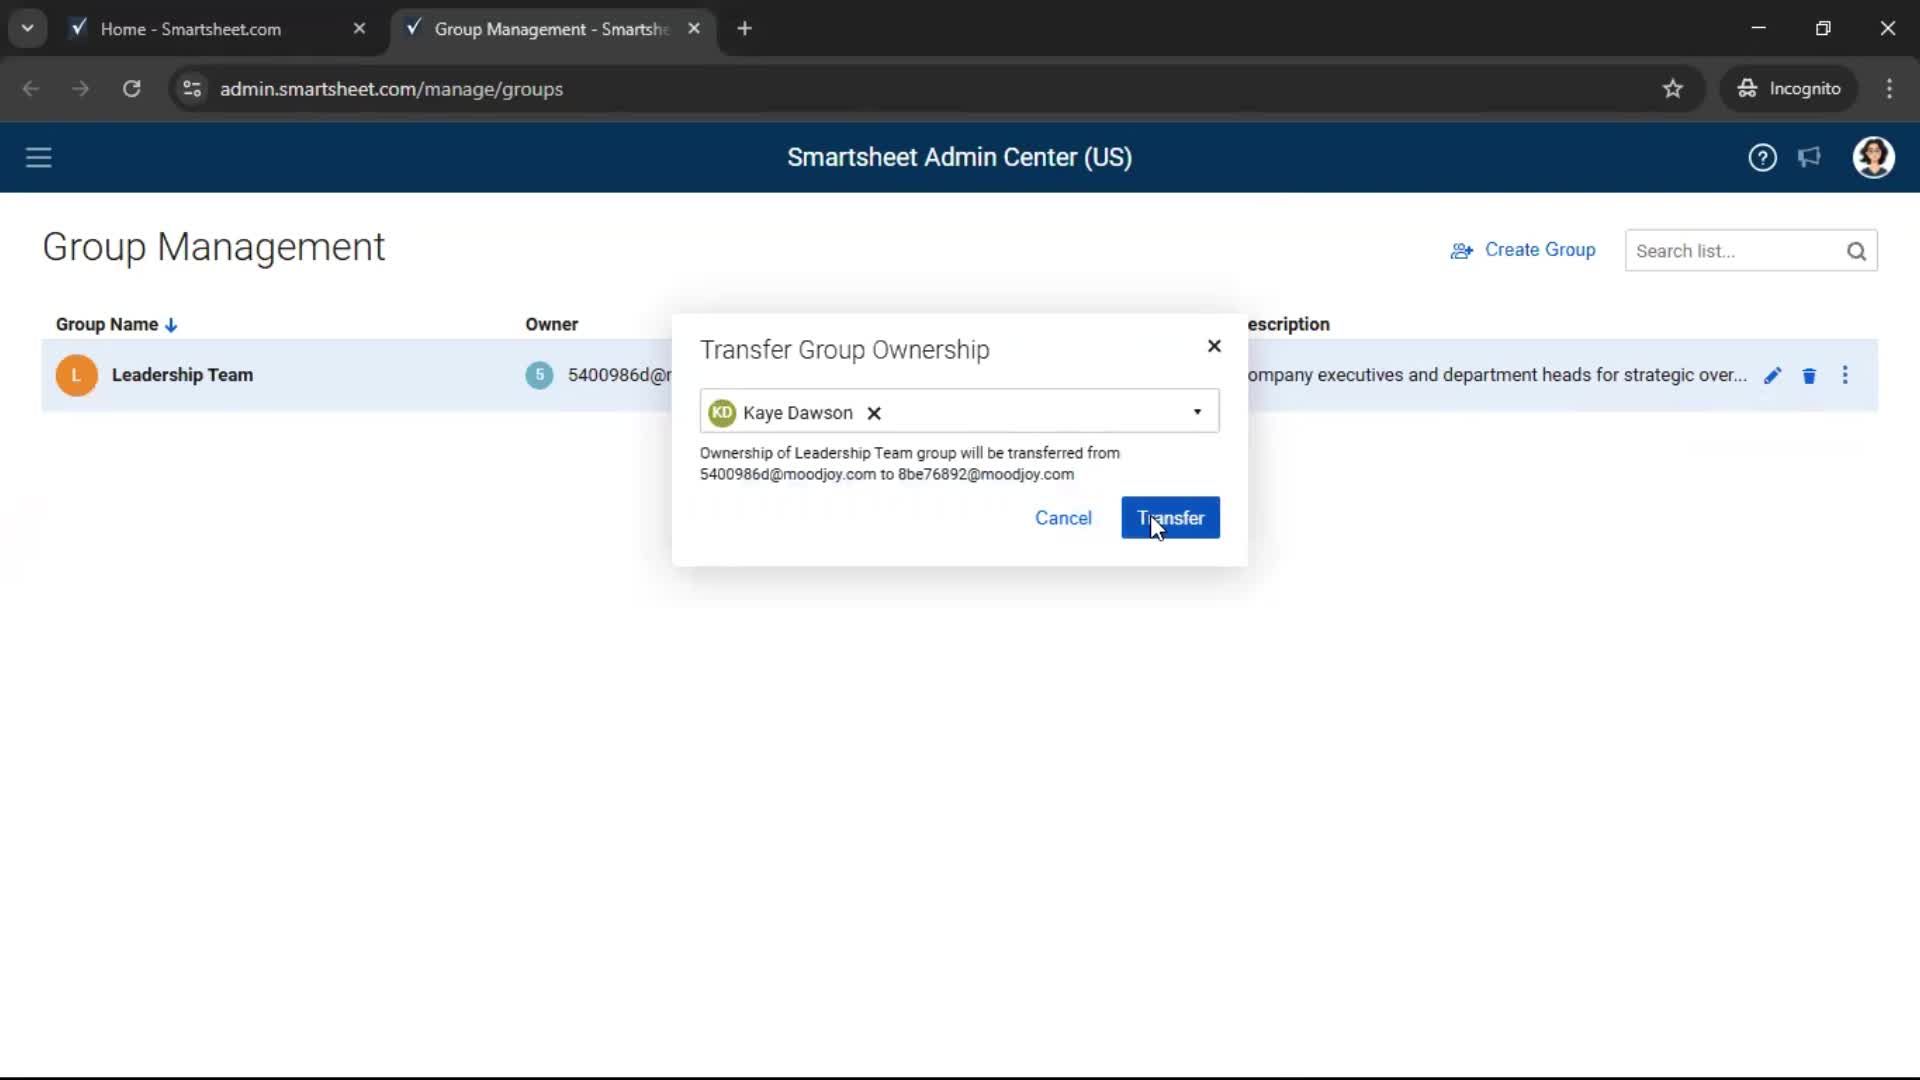Click the search magnifier icon in search field
This screenshot has width=1920, height=1080.
pyautogui.click(x=1857, y=251)
